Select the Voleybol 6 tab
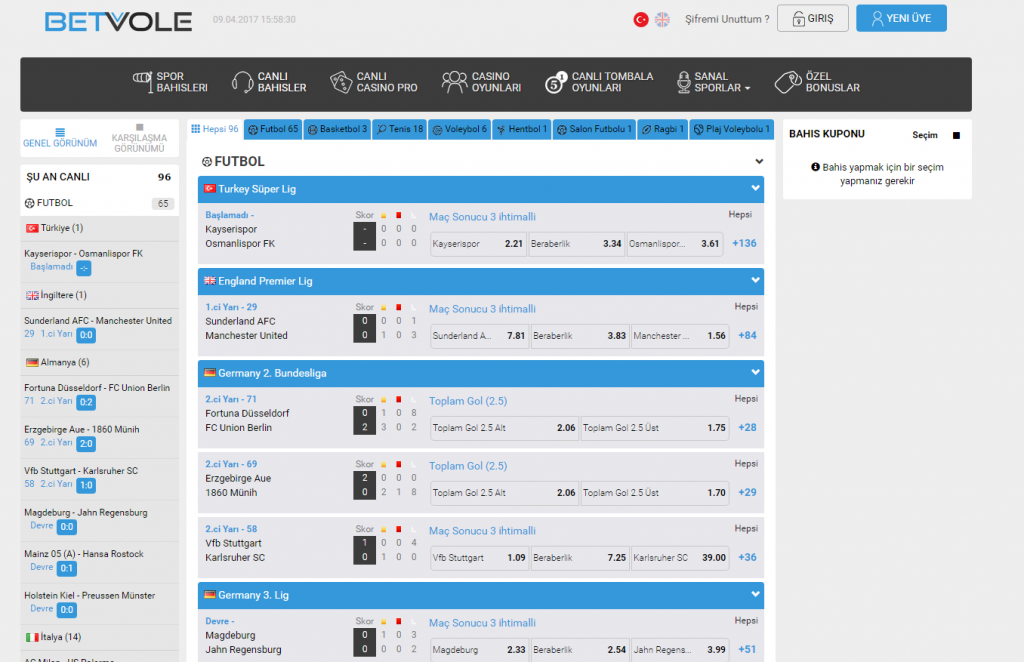The height and width of the screenshot is (662, 1024). click(x=460, y=129)
